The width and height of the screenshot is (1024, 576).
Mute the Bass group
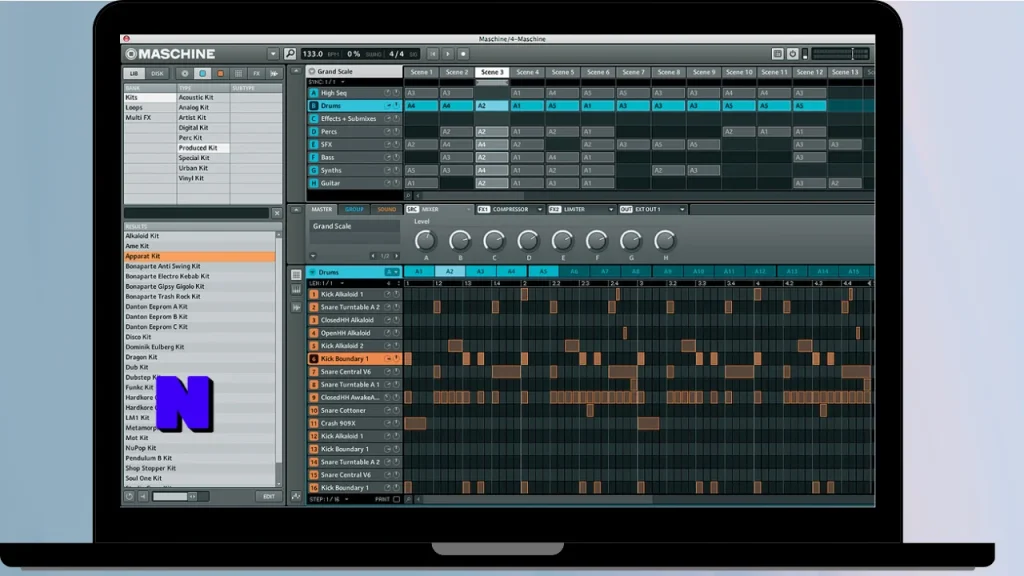pos(396,157)
